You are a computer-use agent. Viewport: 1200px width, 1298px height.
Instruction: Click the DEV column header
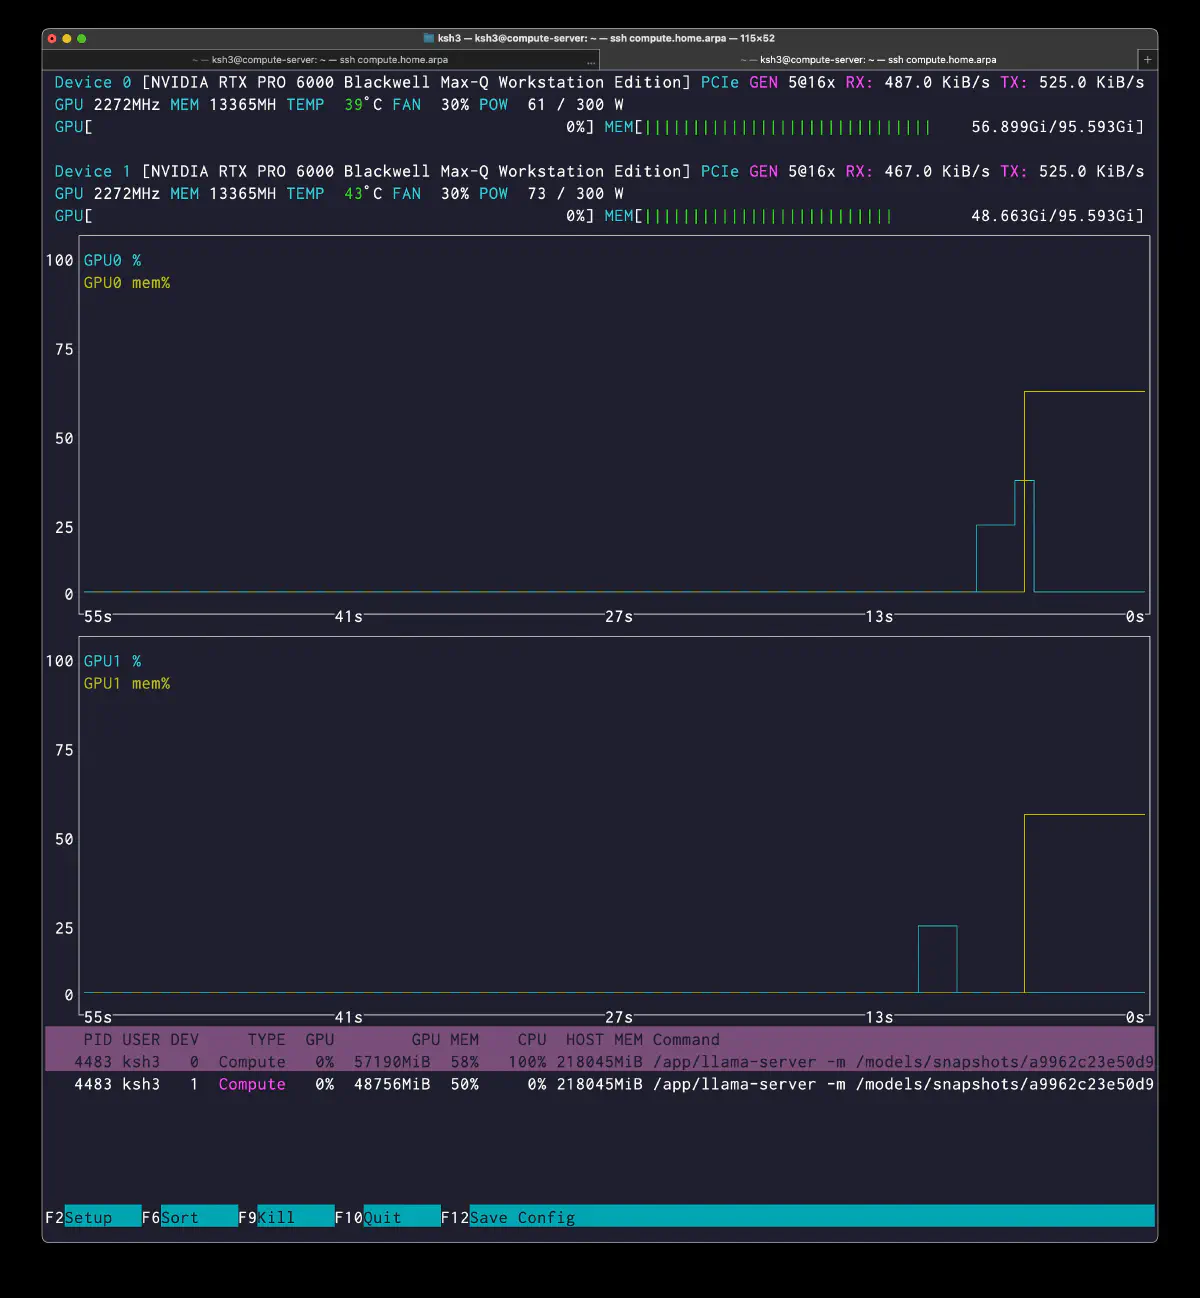(184, 1040)
